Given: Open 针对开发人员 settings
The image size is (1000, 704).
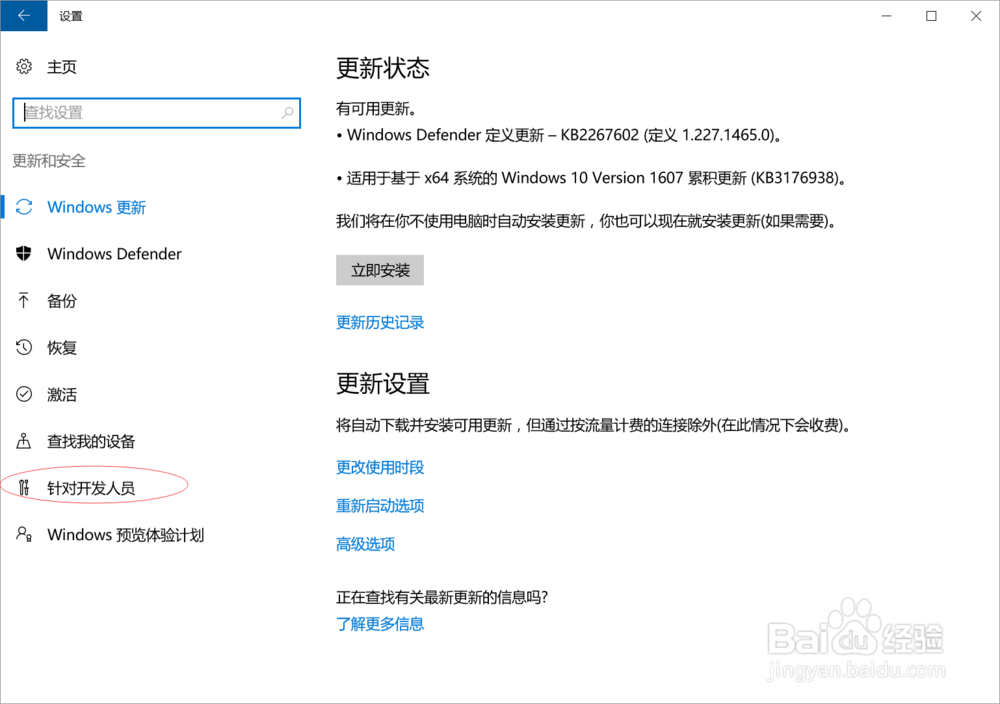Looking at the screenshot, I should 91,488.
